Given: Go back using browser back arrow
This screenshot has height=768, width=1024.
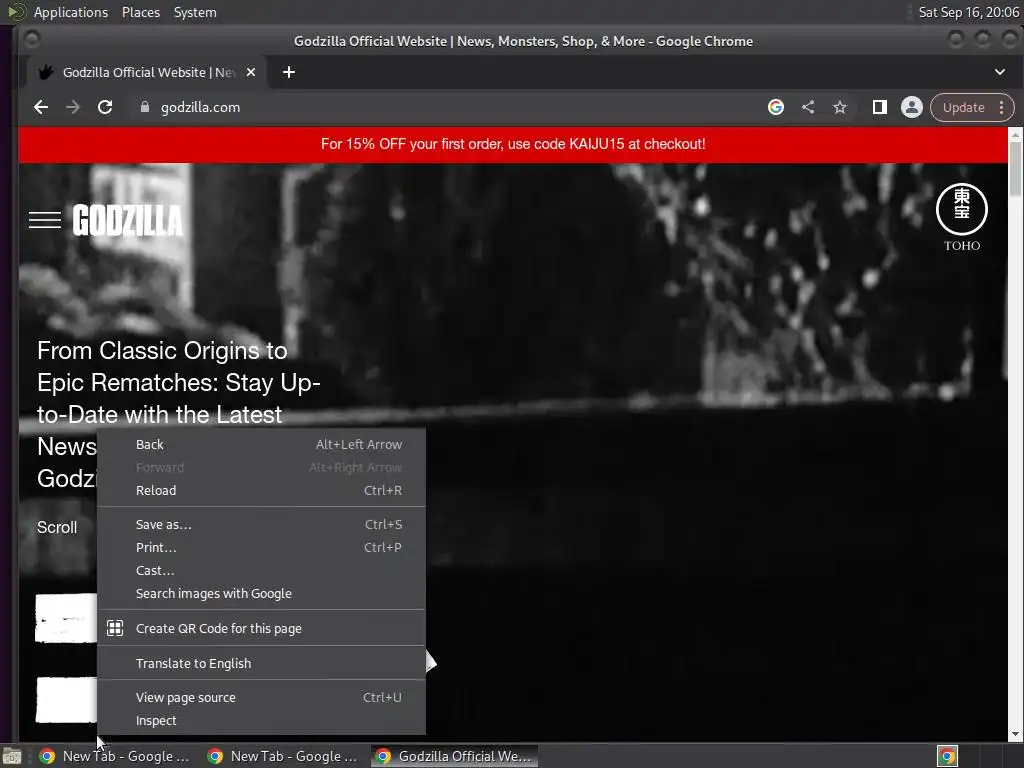Looking at the screenshot, I should (40, 107).
